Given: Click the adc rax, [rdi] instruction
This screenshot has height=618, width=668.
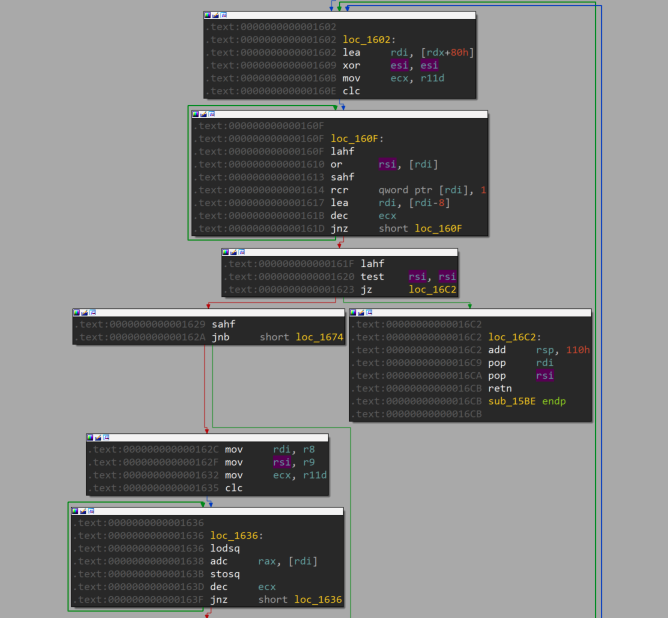Looking at the screenshot, I should 264,561.
